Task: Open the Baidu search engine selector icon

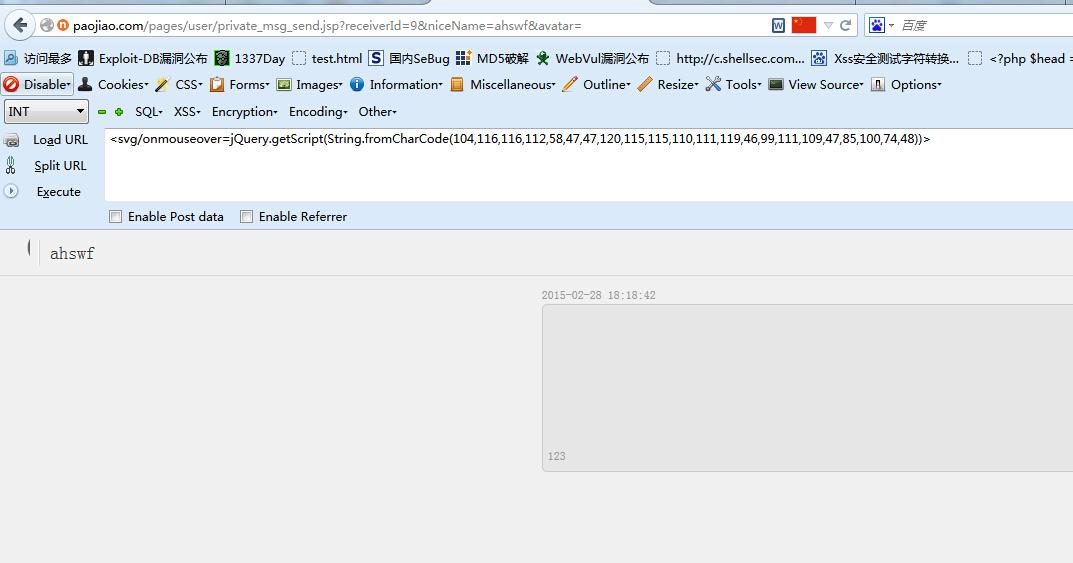Action: click(877, 25)
